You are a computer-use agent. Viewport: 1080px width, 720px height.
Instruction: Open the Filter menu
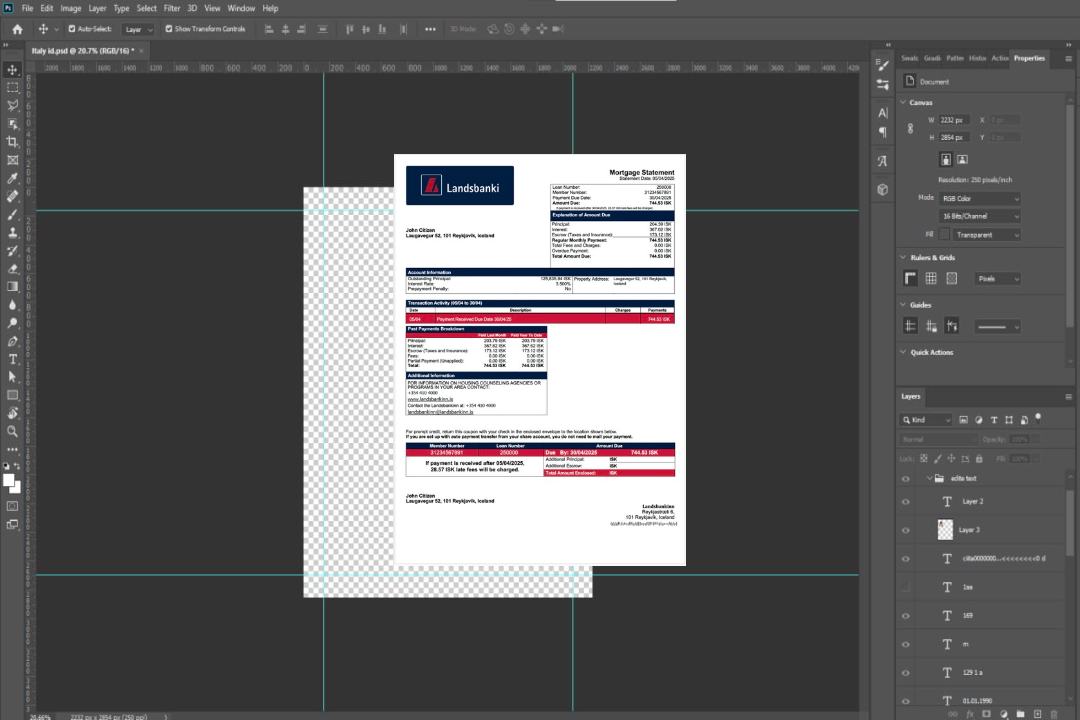172,8
